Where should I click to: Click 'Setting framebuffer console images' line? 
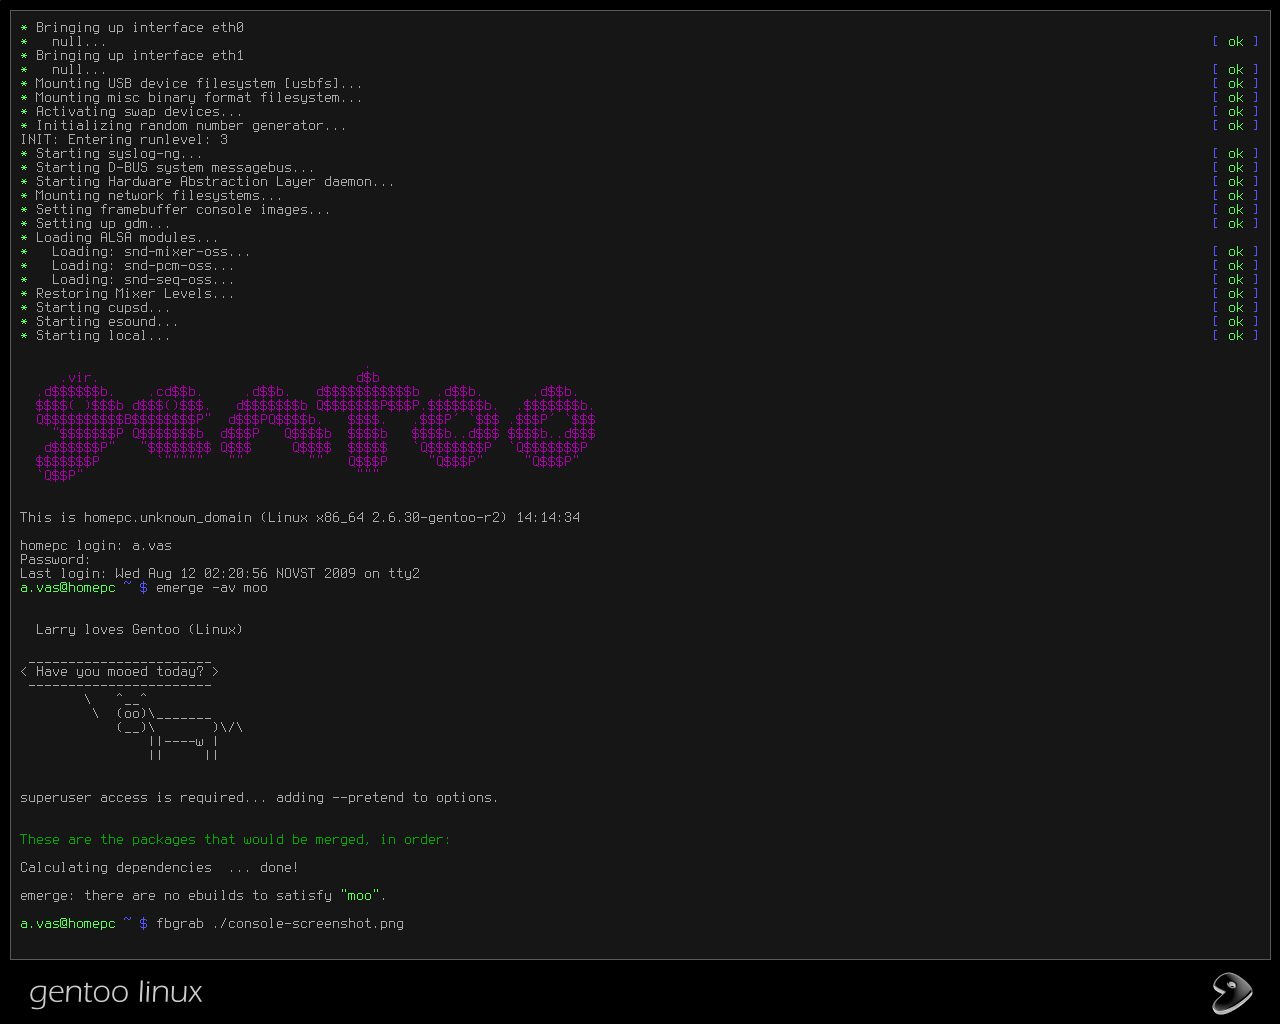(x=176, y=210)
